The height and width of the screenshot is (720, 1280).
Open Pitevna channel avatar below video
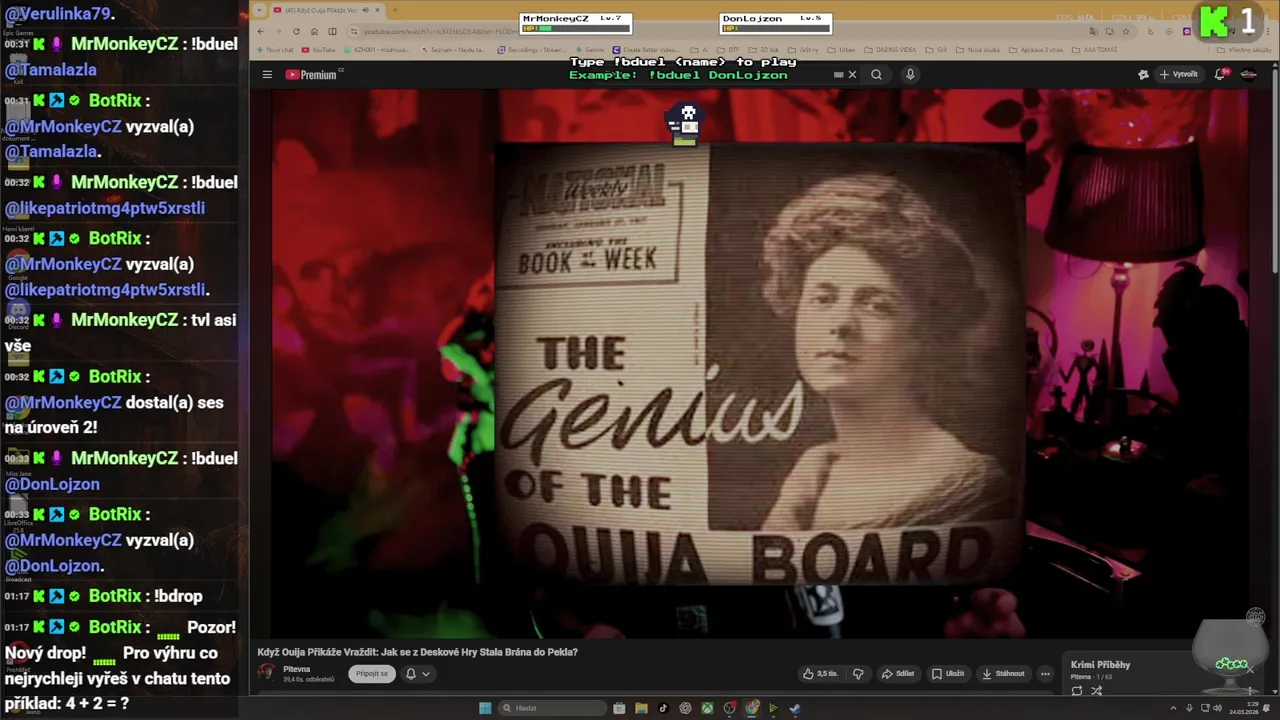click(266, 673)
